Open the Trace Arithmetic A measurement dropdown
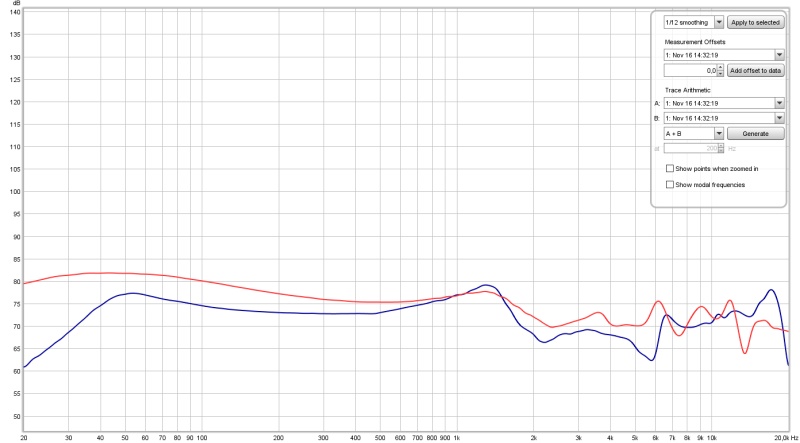This screenshot has width=800, height=443. pos(778,103)
